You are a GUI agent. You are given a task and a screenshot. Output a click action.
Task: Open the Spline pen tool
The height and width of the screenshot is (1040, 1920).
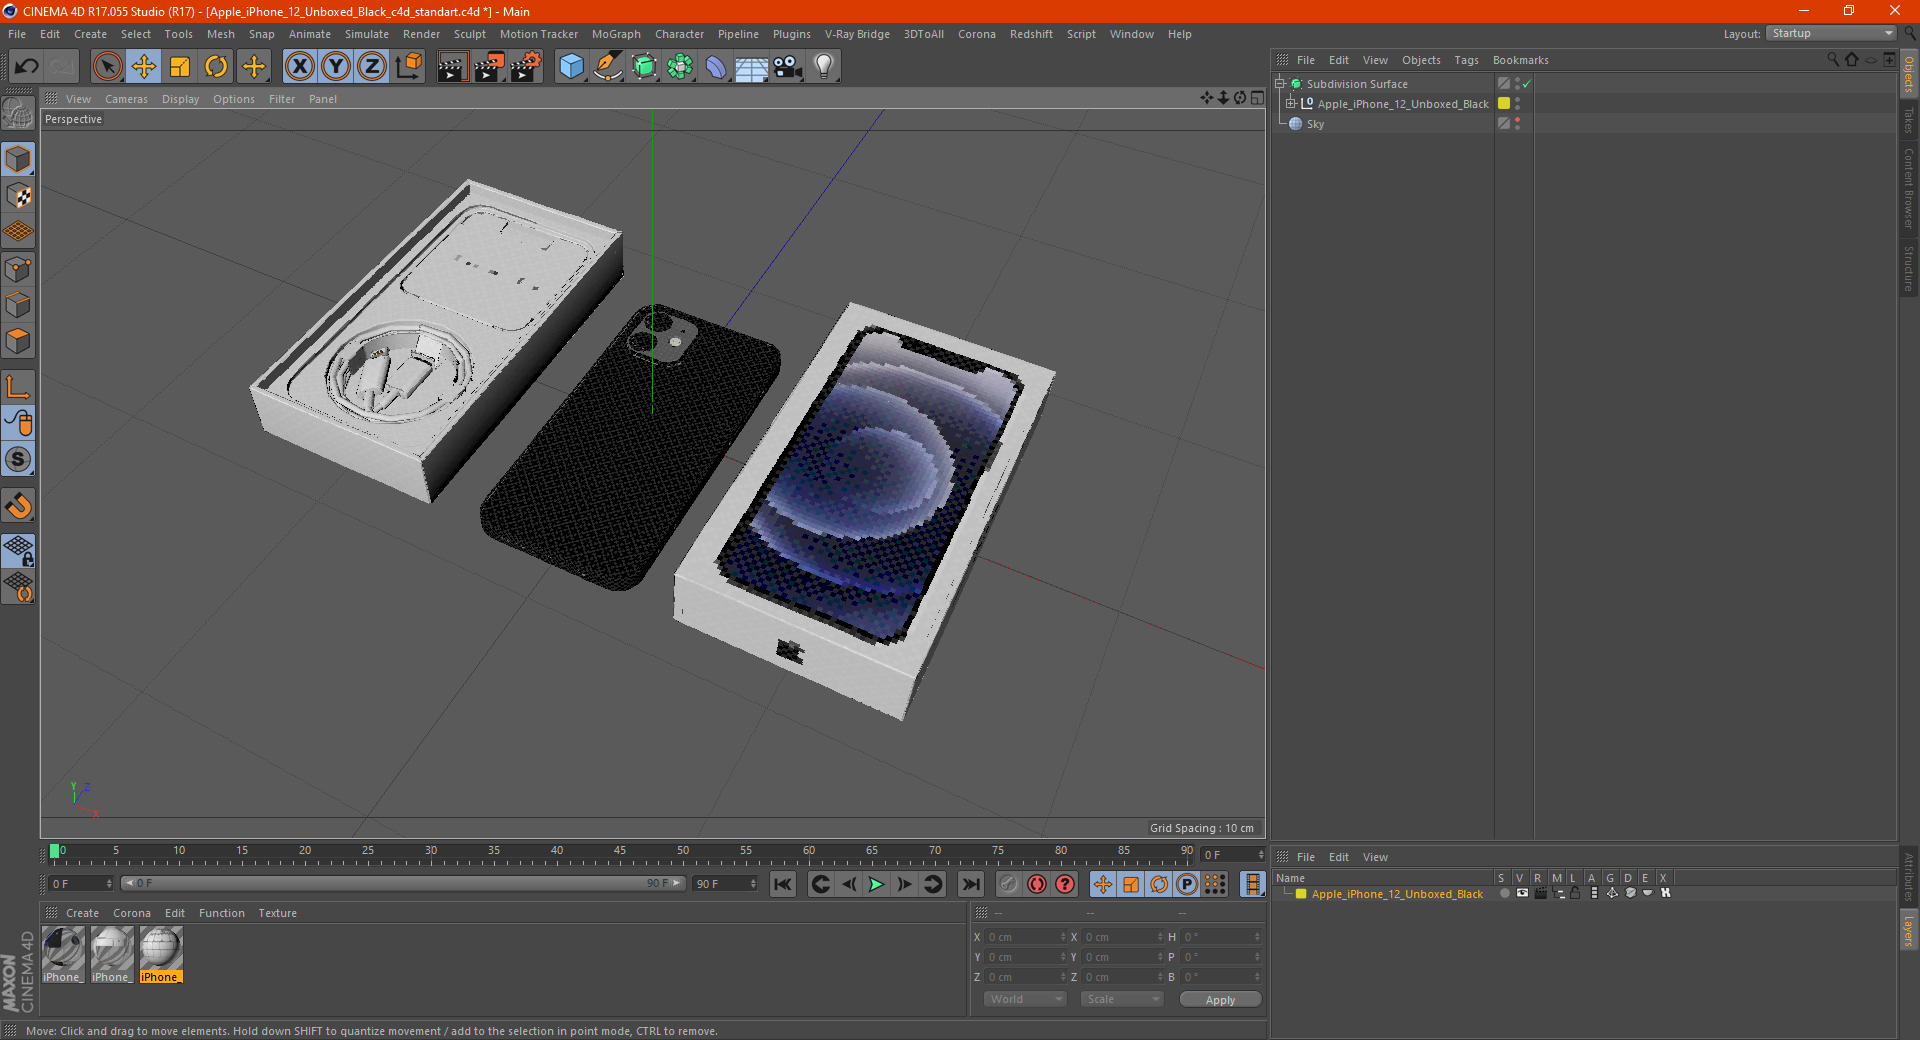[x=607, y=67]
